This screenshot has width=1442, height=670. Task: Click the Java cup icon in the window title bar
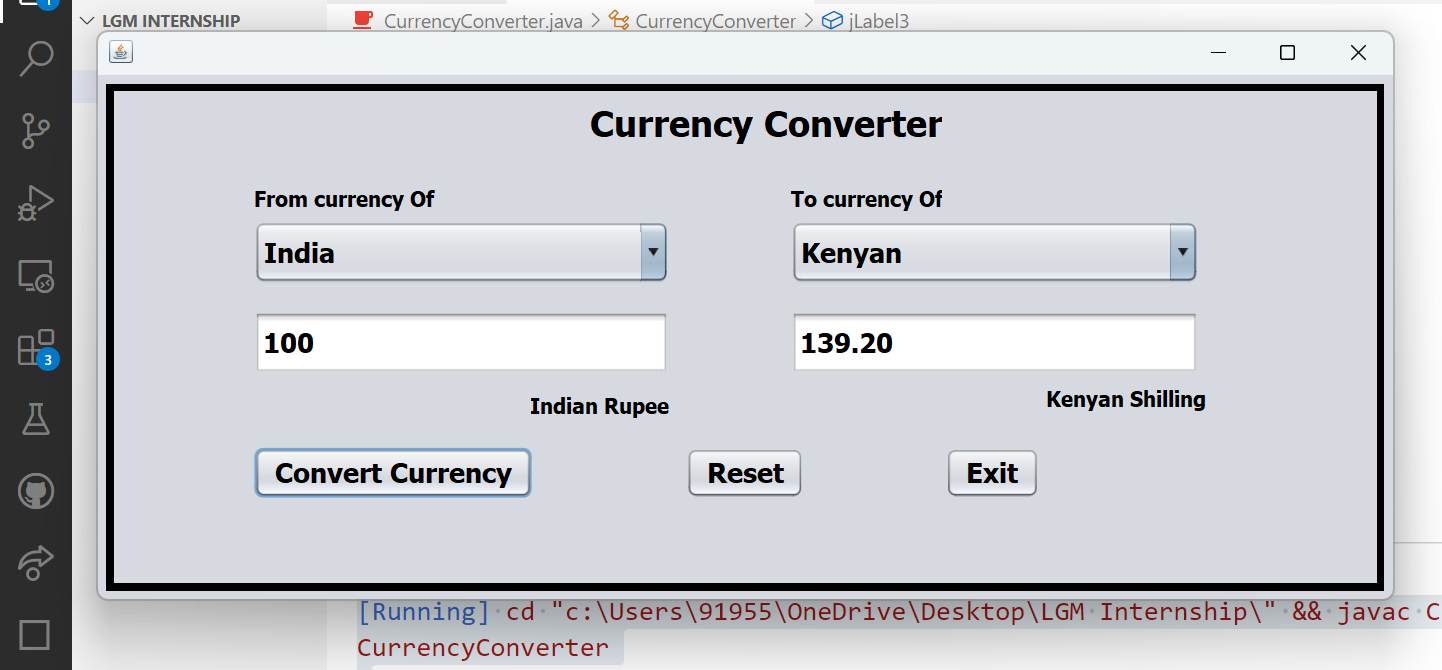tap(120, 52)
